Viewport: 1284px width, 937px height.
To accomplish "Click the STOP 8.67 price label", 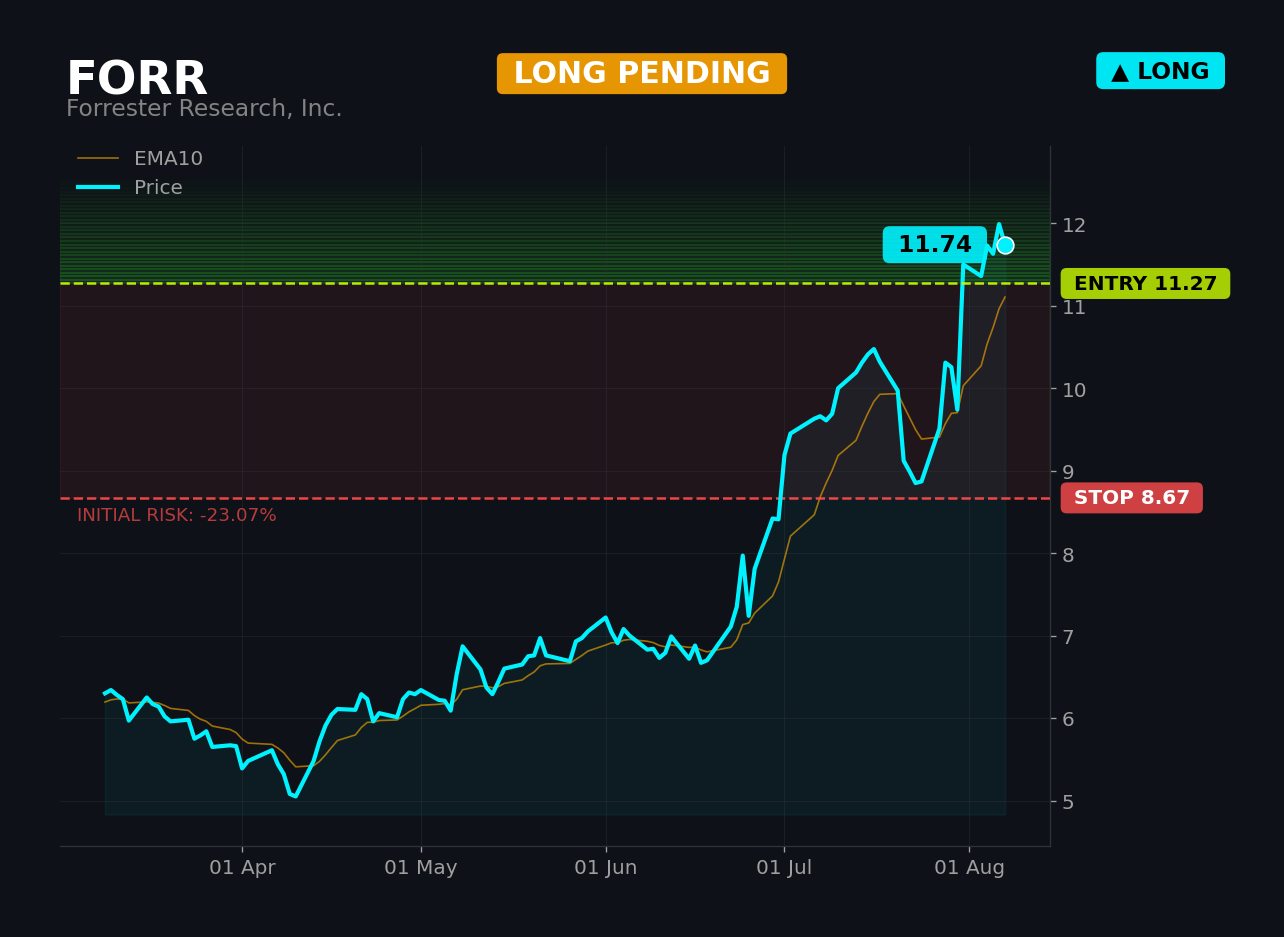I will click(x=1132, y=498).
